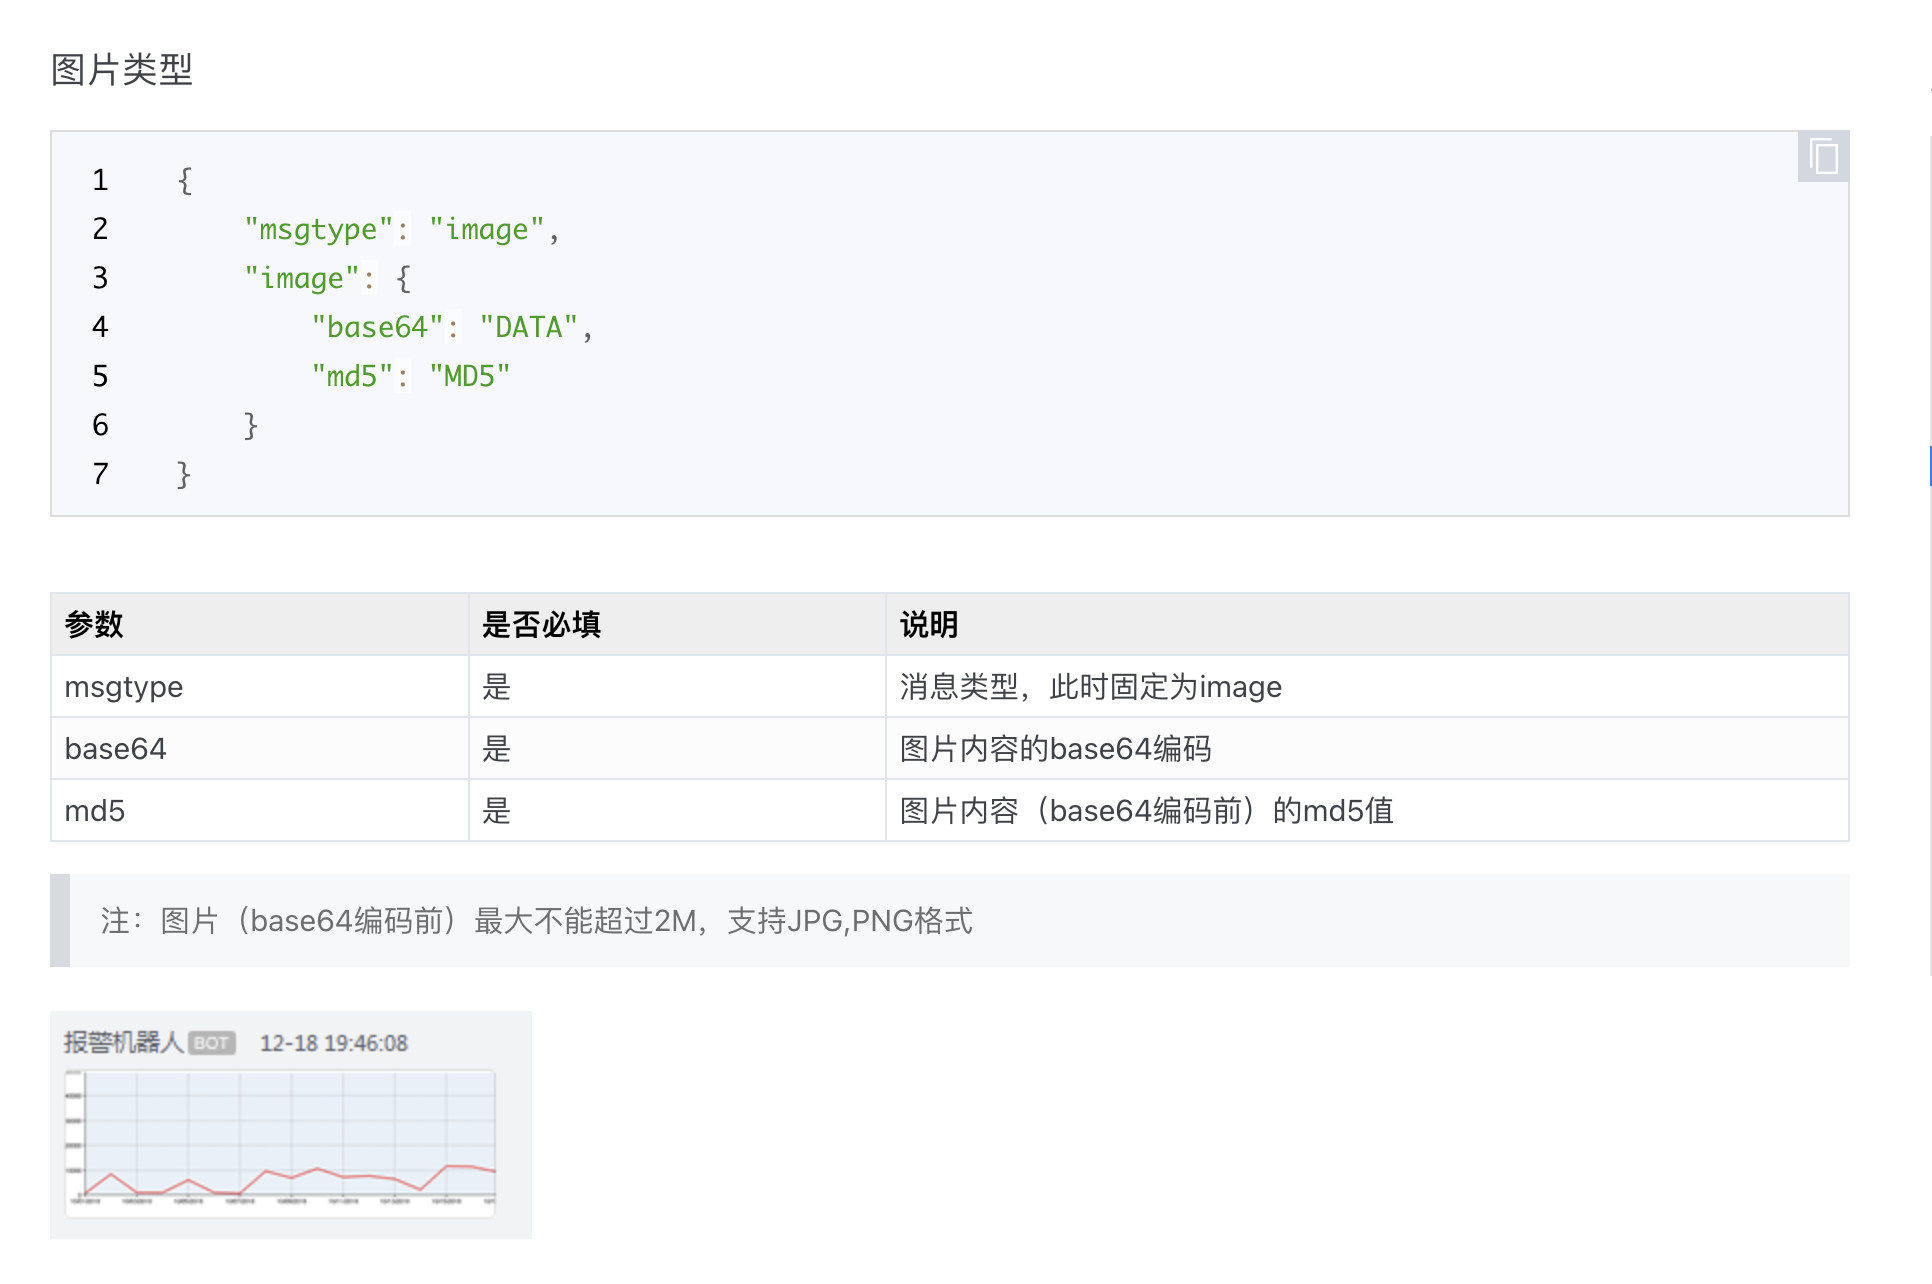Click the 说明 column header
1932x1284 pixels.
tap(928, 625)
